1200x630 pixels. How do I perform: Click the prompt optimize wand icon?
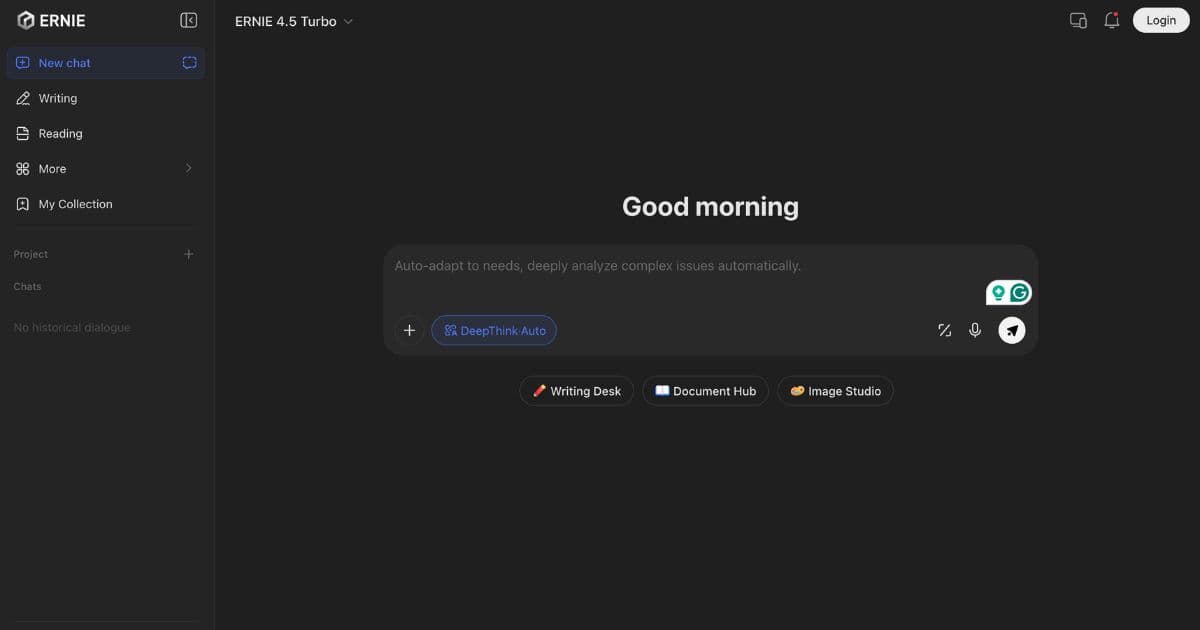coord(944,330)
